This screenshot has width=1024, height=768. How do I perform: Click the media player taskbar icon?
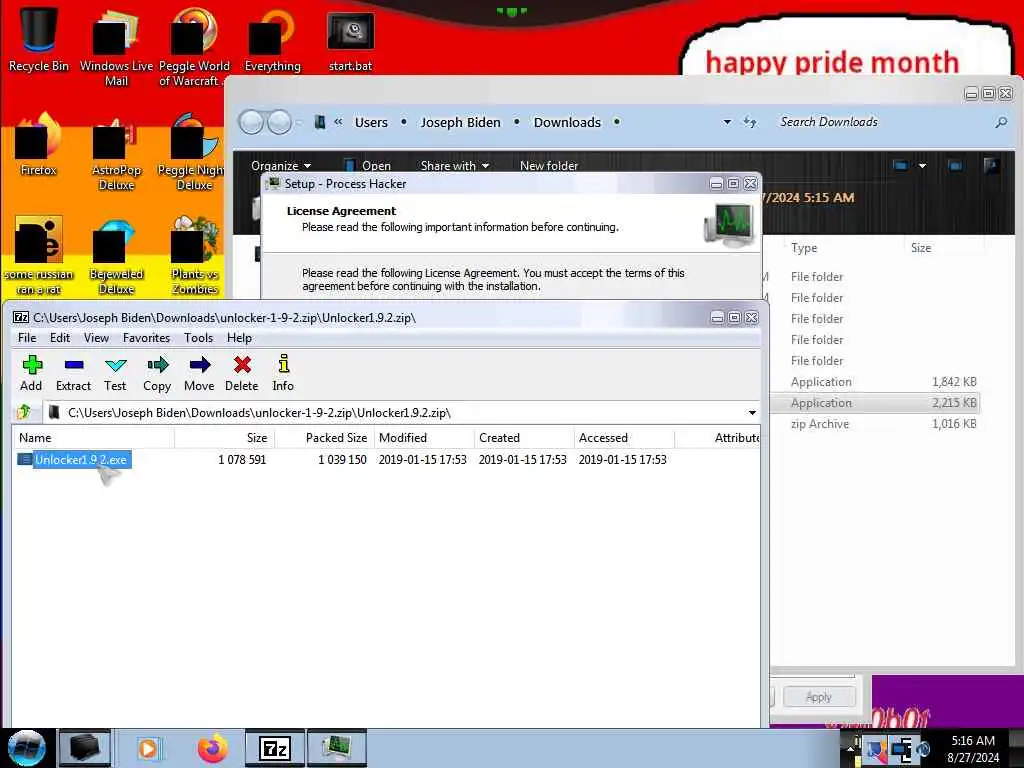pos(148,748)
